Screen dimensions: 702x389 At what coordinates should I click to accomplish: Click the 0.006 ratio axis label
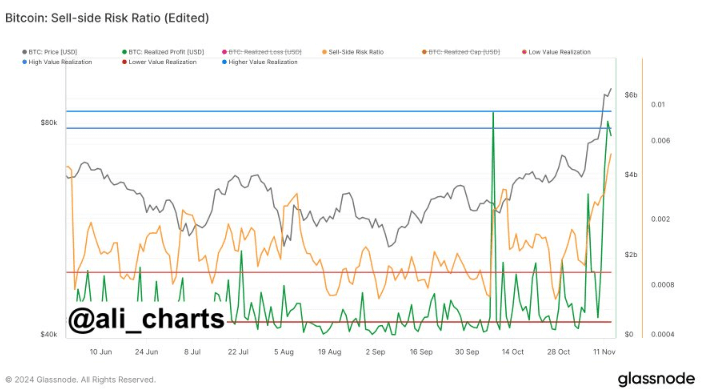660,141
